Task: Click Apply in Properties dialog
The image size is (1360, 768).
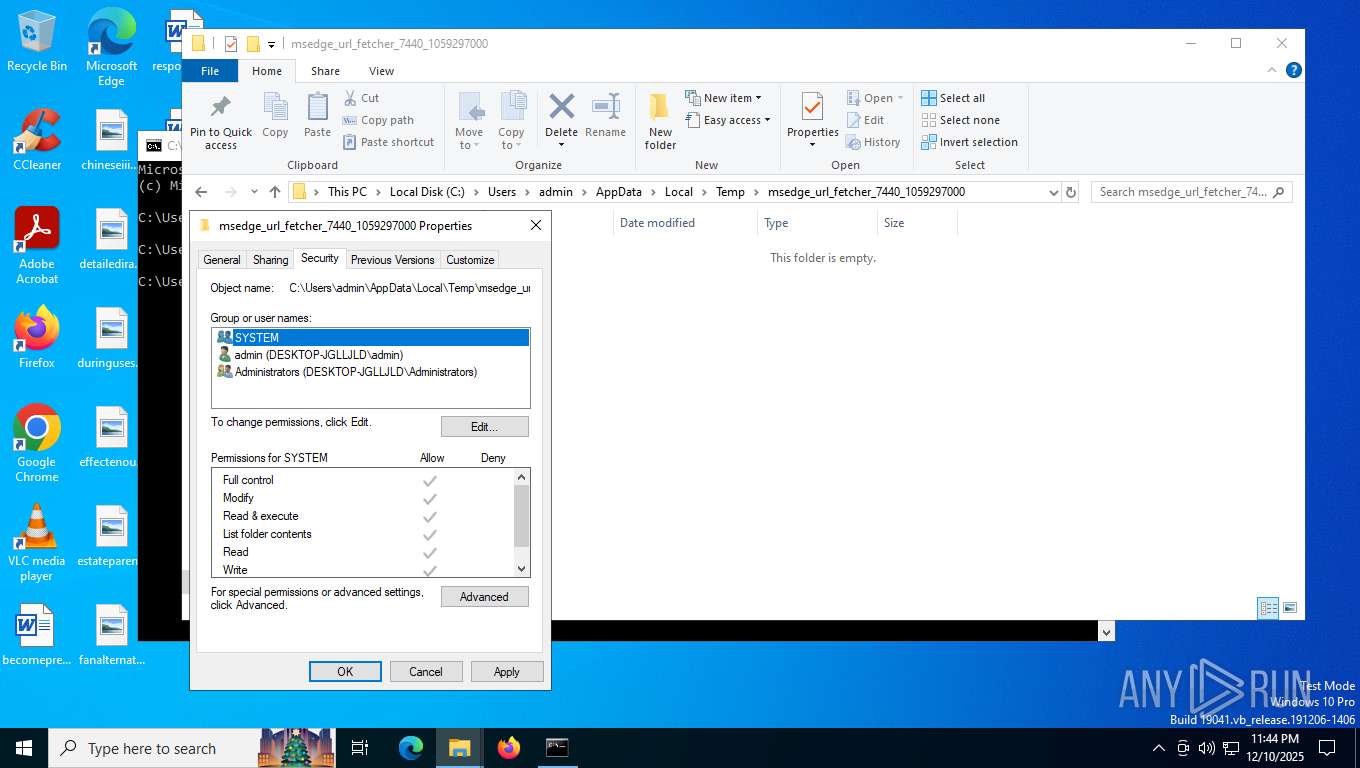Action: (507, 672)
